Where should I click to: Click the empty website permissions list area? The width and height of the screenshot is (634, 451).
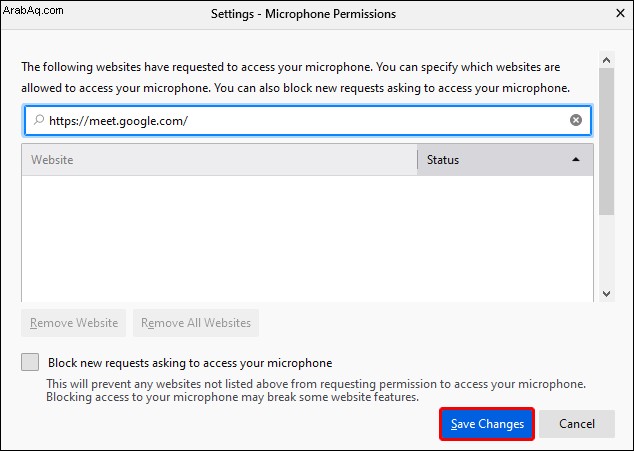pyautogui.click(x=308, y=239)
